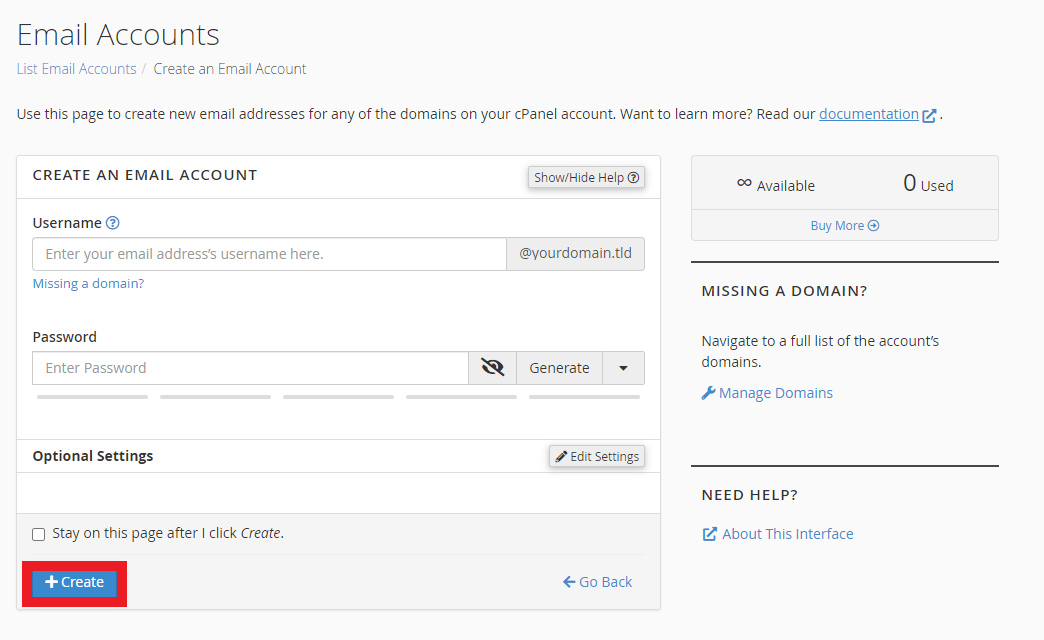
Task: Click the 'Create an Email Account' breadcrumb text
Action: click(x=230, y=69)
